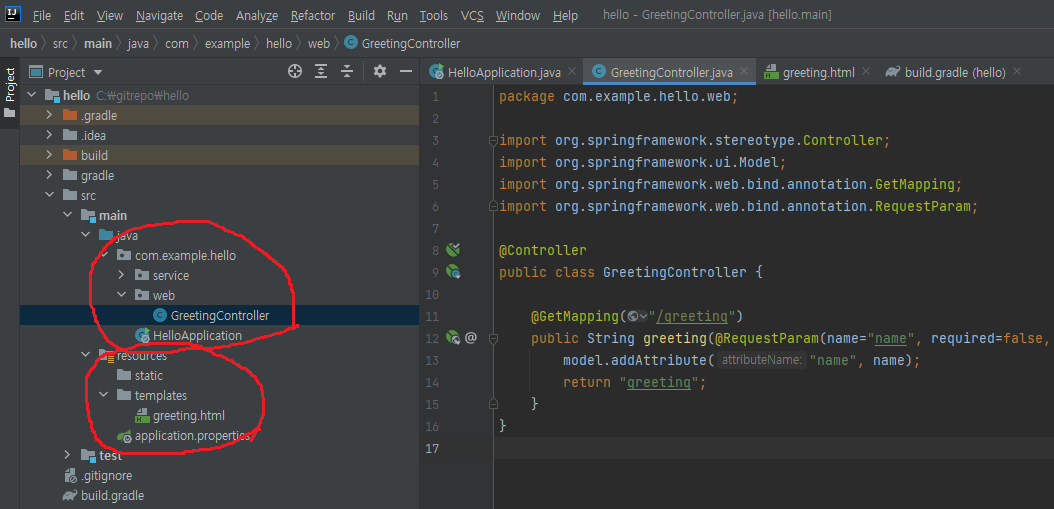
Task: Select the static folder in the tree
Action: 149,375
